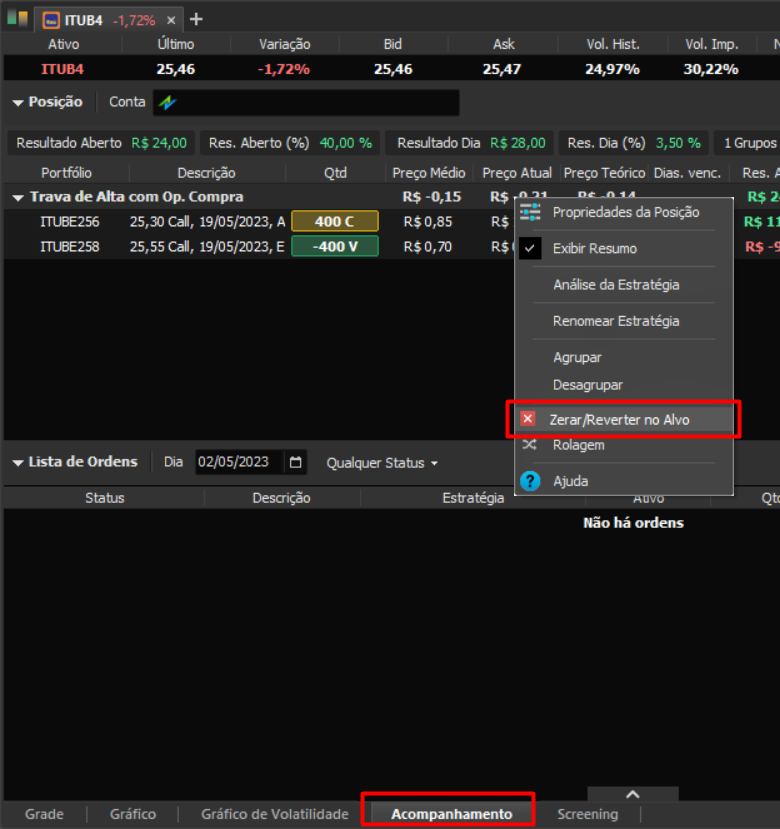The width and height of the screenshot is (780, 829).
Task: Click the 1 Grupos button
Action: (x=749, y=143)
